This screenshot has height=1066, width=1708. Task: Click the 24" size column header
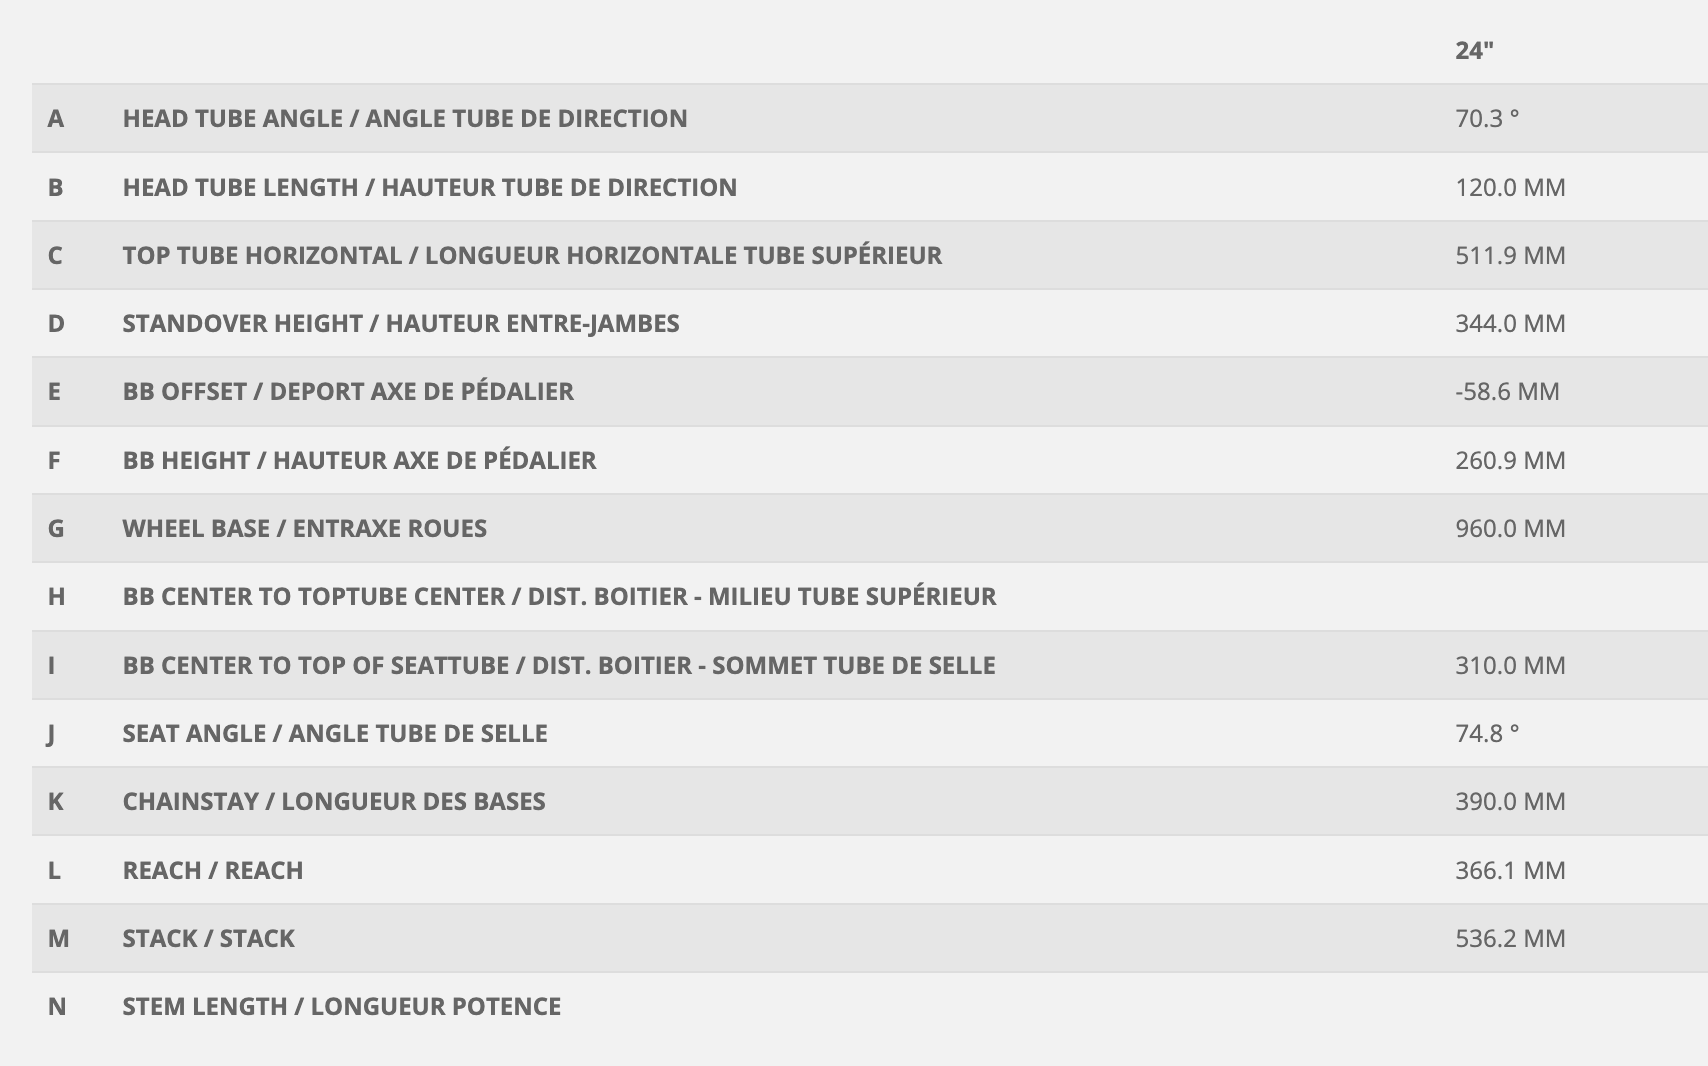tap(1474, 50)
